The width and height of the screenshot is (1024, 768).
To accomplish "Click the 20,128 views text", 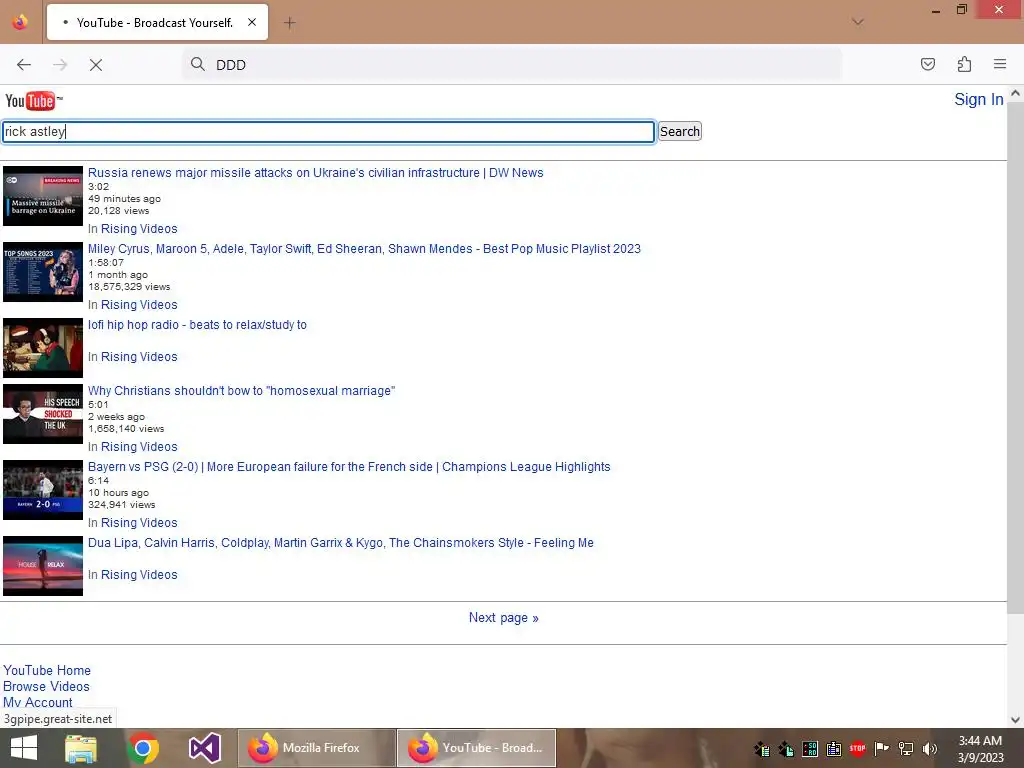I will click(119, 210).
